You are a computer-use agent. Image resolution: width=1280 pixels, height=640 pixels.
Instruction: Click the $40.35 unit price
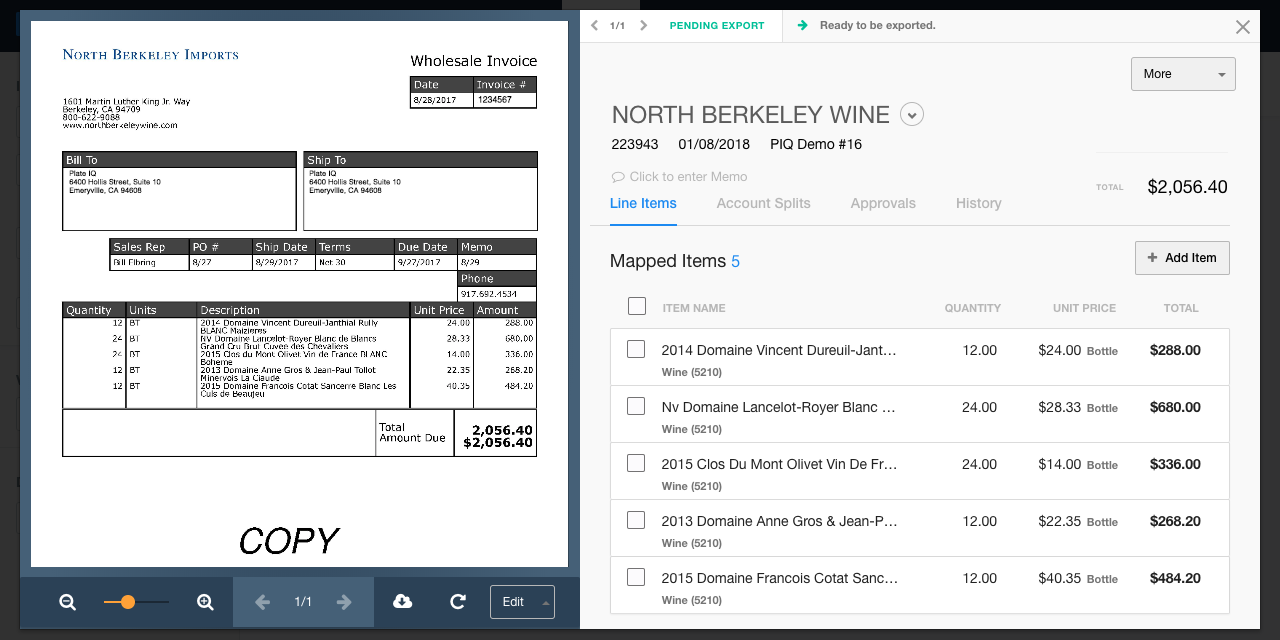tap(1059, 578)
